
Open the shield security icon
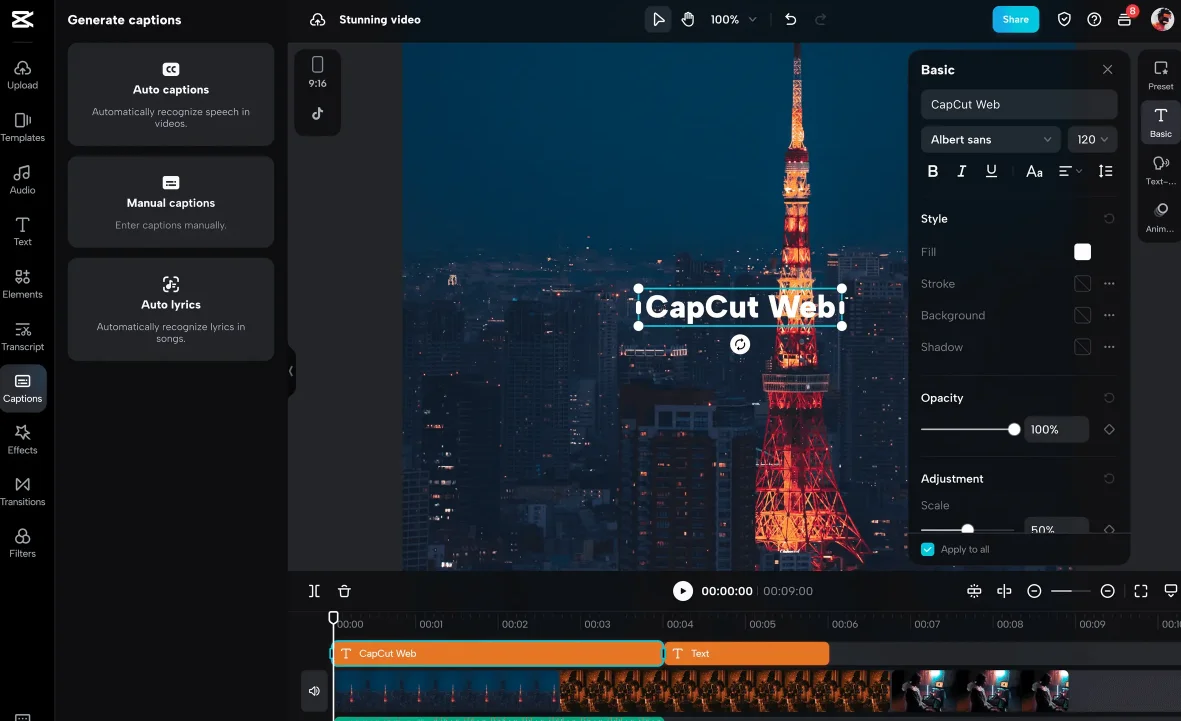coord(1064,20)
